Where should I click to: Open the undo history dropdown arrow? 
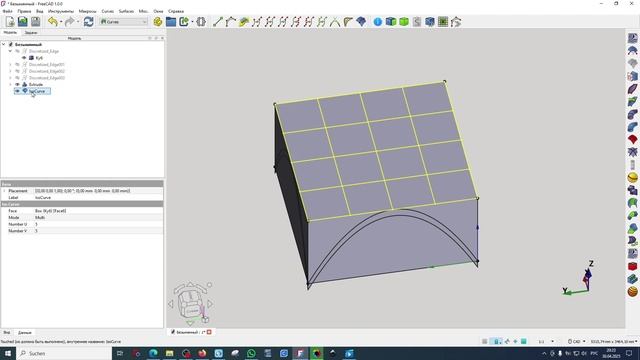[61, 22]
